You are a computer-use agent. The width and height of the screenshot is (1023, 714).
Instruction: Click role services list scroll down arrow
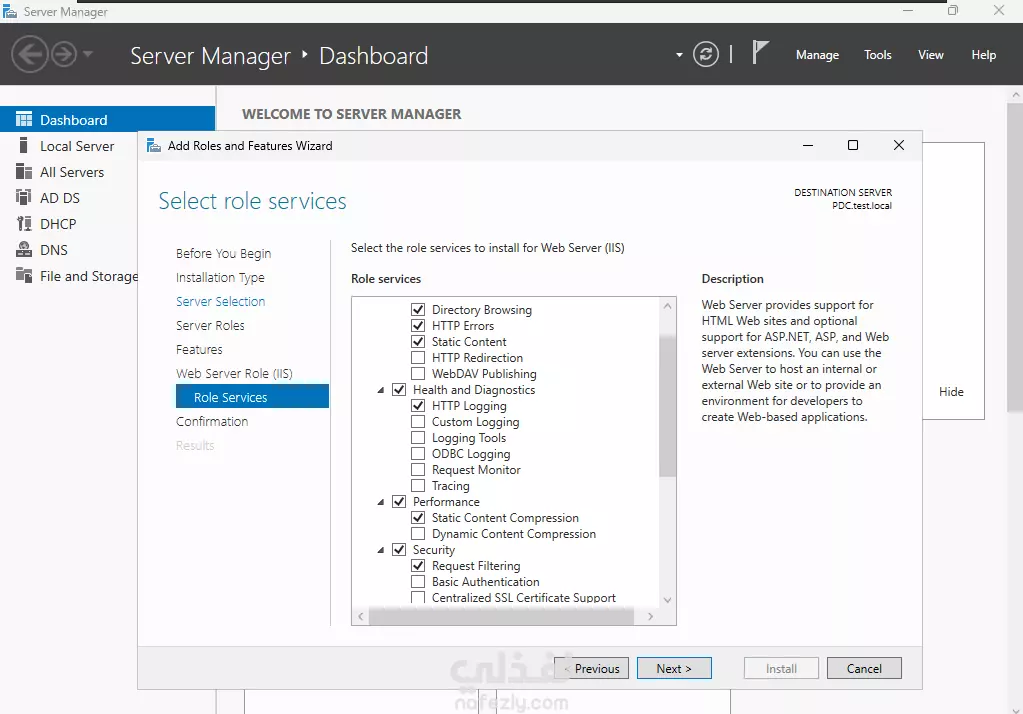pyautogui.click(x=667, y=600)
